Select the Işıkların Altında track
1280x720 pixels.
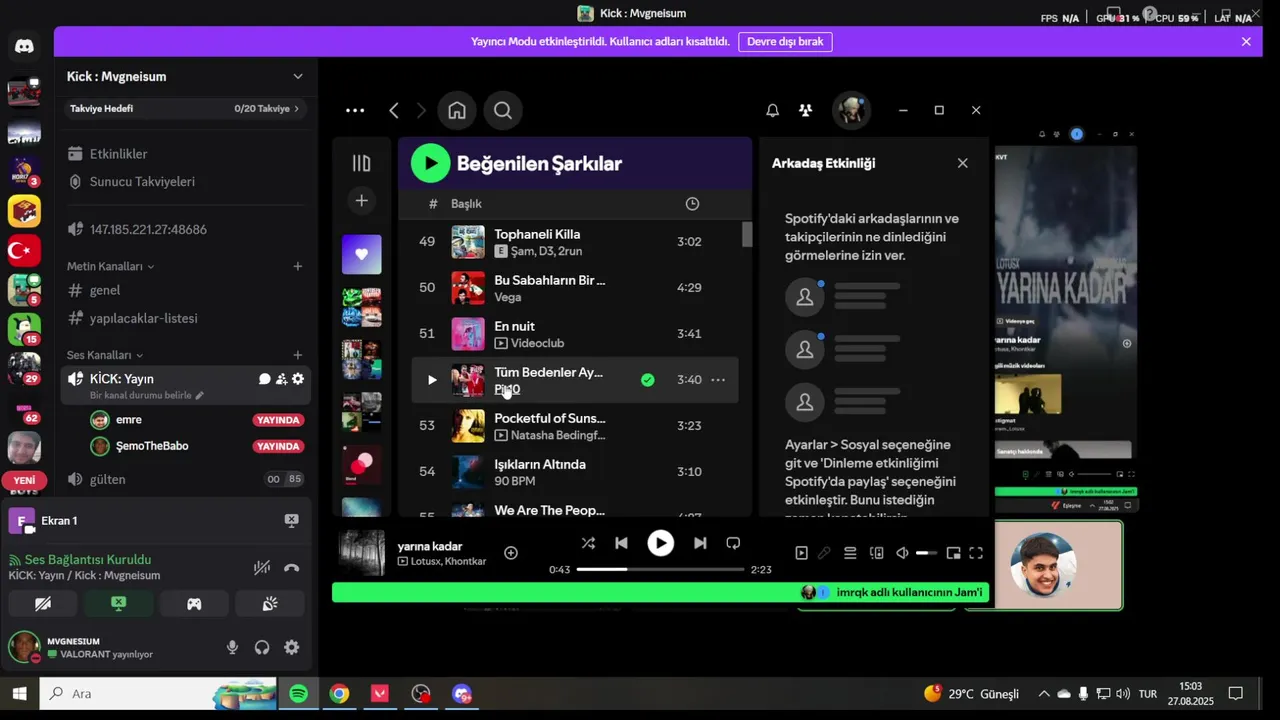pos(575,472)
